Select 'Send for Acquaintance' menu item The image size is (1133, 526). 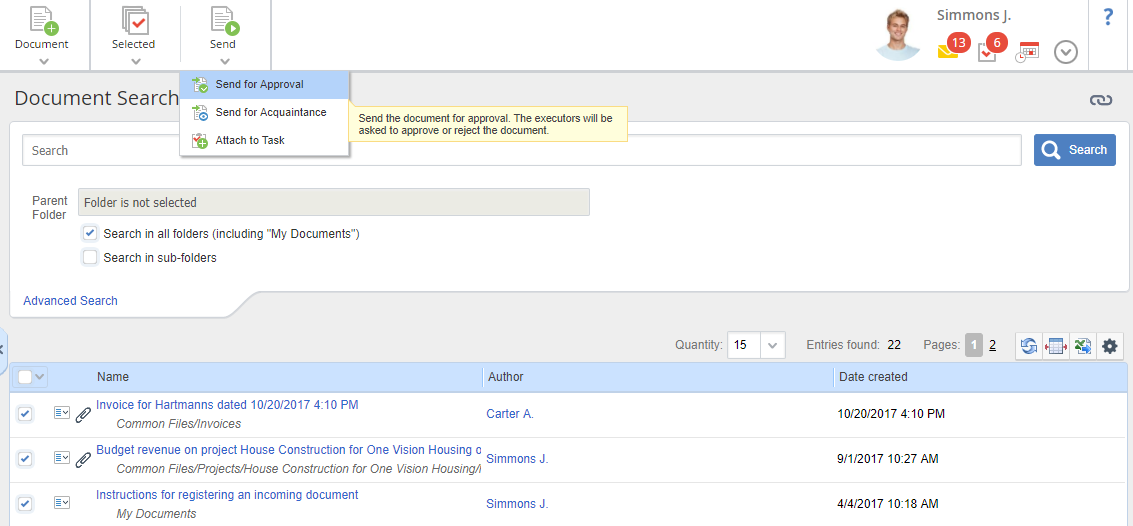(x=270, y=112)
